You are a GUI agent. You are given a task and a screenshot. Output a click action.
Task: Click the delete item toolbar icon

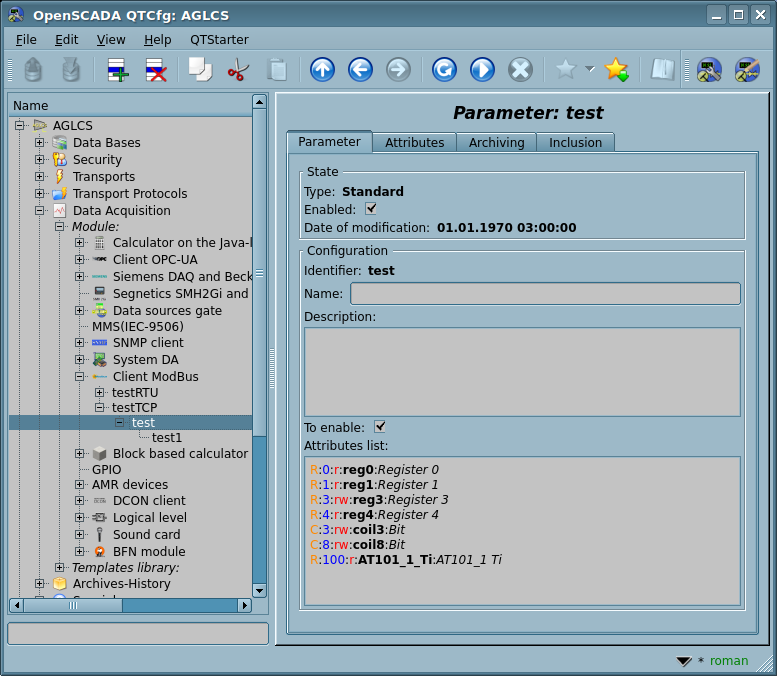click(x=156, y=70)
